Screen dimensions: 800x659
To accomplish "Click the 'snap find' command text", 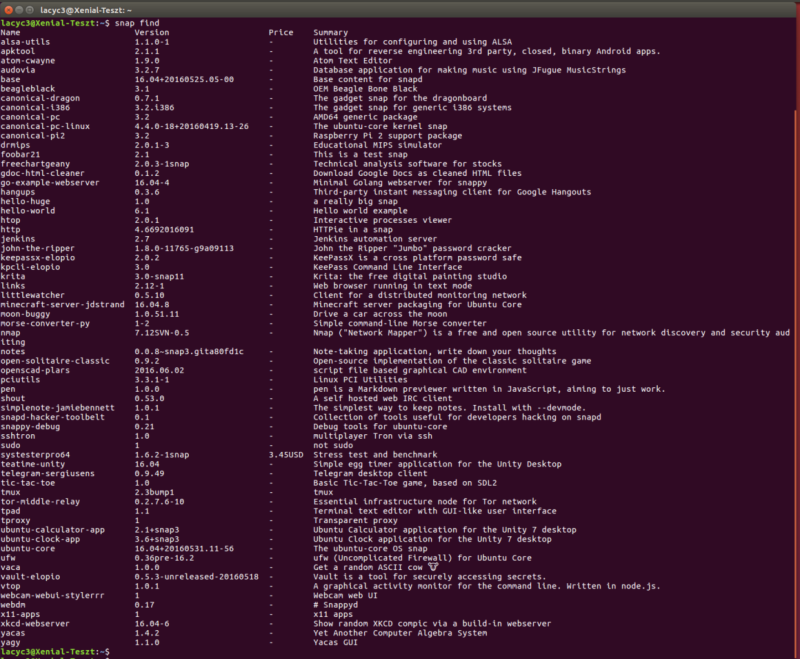I will pyautogui.click(x=137, y=23).
